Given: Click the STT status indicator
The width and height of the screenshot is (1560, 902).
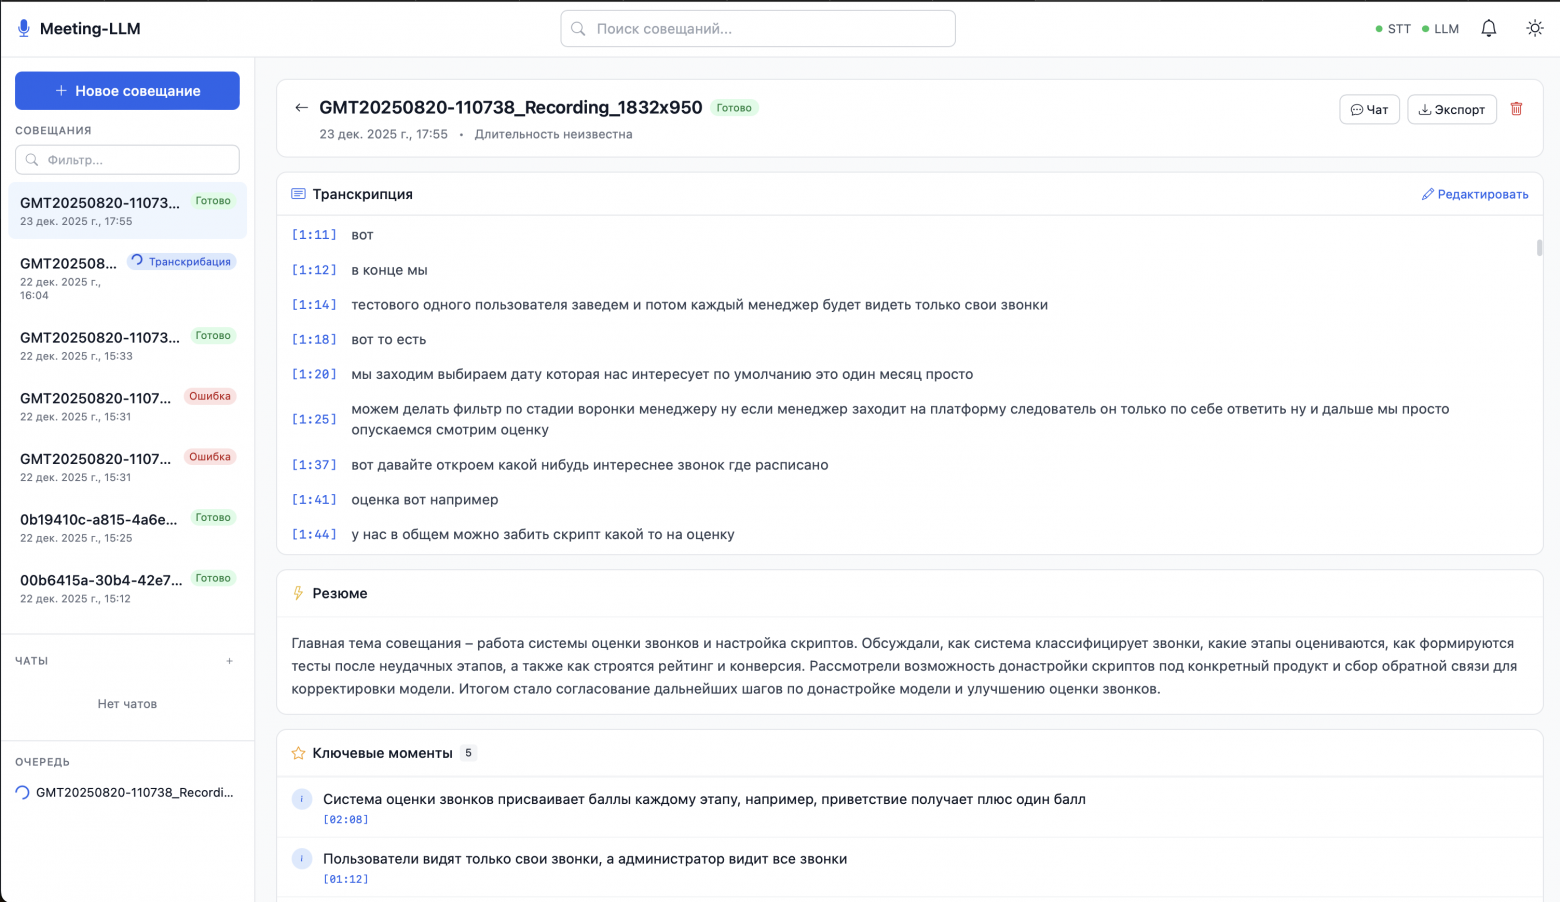Looking at the screenshot, I should coord(1393,29).
